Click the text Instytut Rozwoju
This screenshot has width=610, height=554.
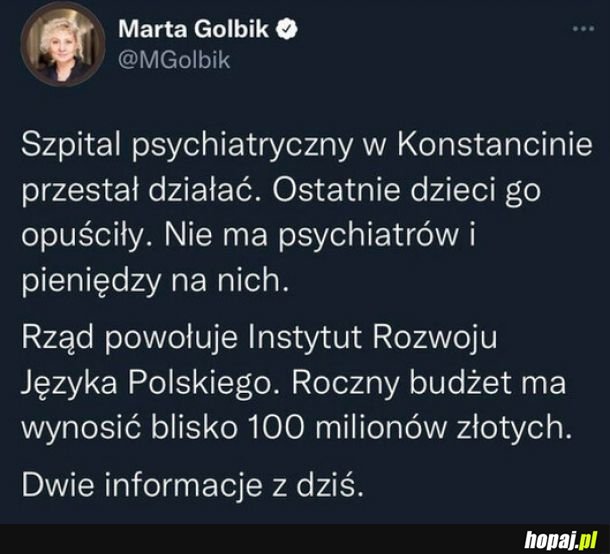tap(372, 337)
